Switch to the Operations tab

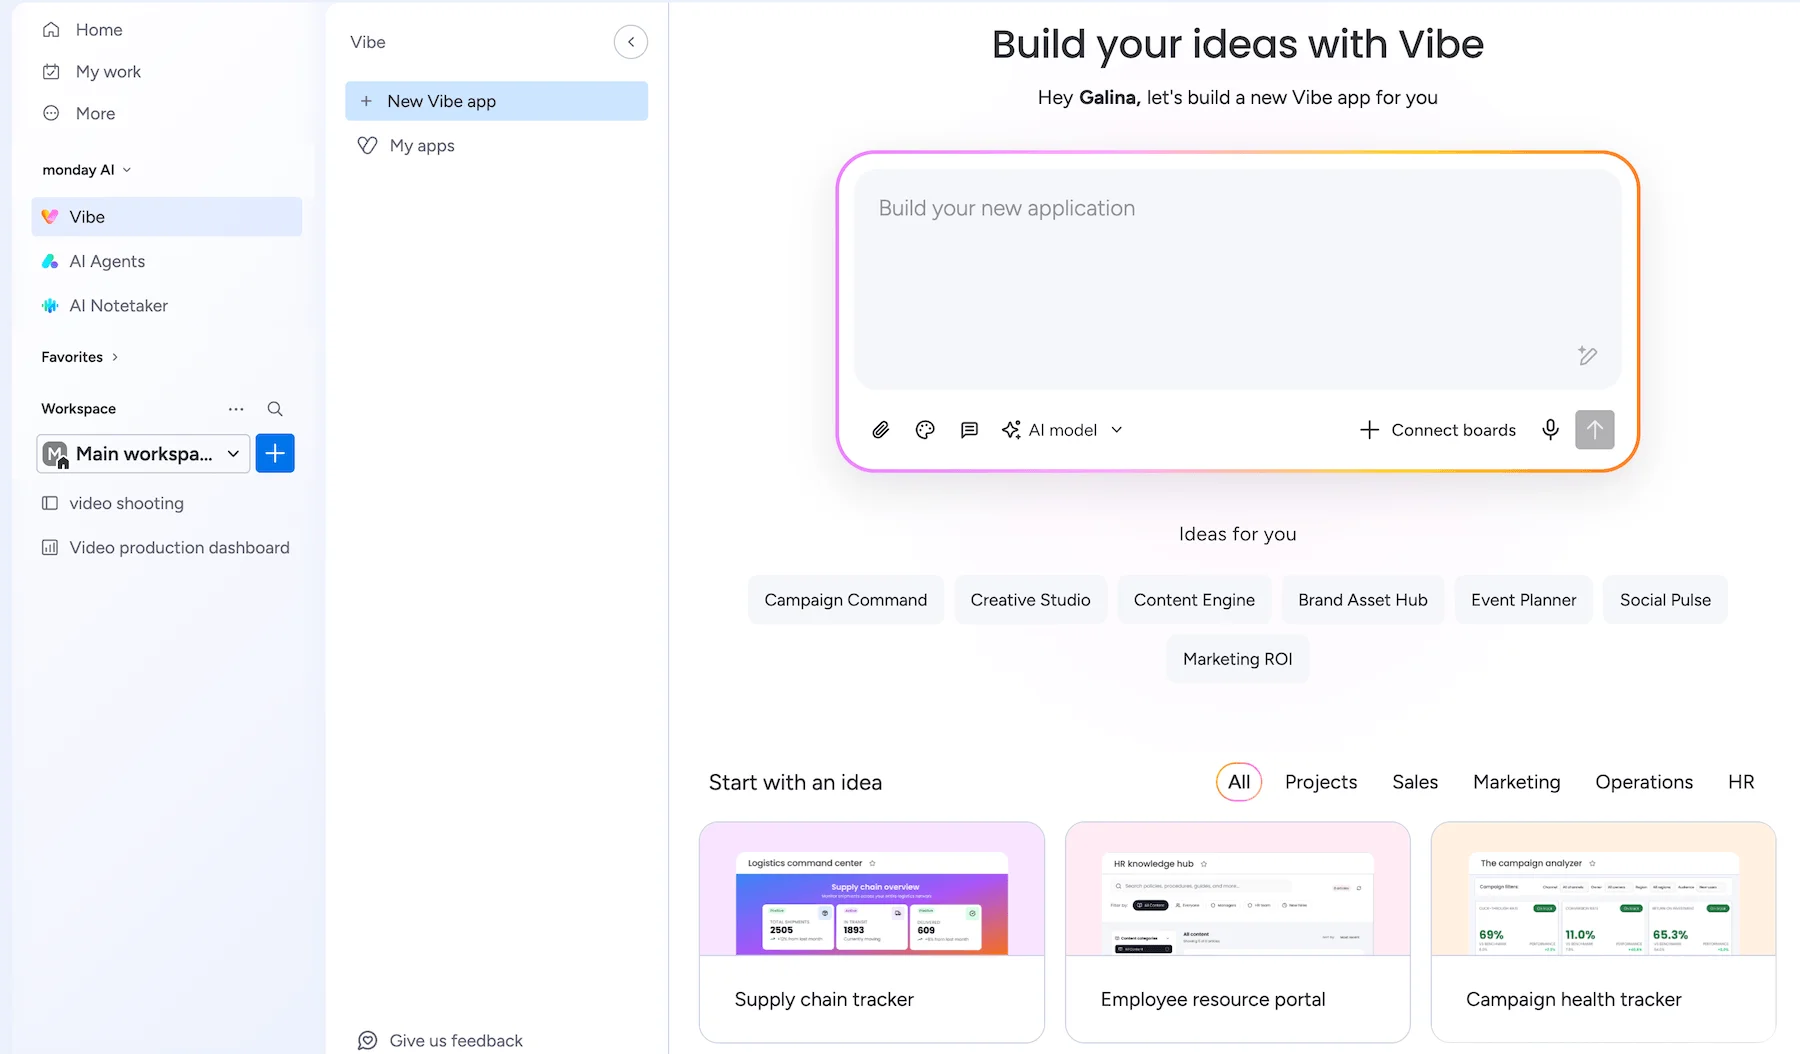tap(1644, 782)
